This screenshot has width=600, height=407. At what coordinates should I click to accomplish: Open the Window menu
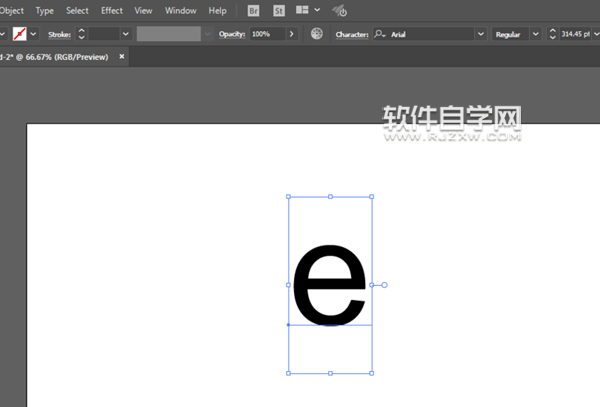(x=181, y=11)
